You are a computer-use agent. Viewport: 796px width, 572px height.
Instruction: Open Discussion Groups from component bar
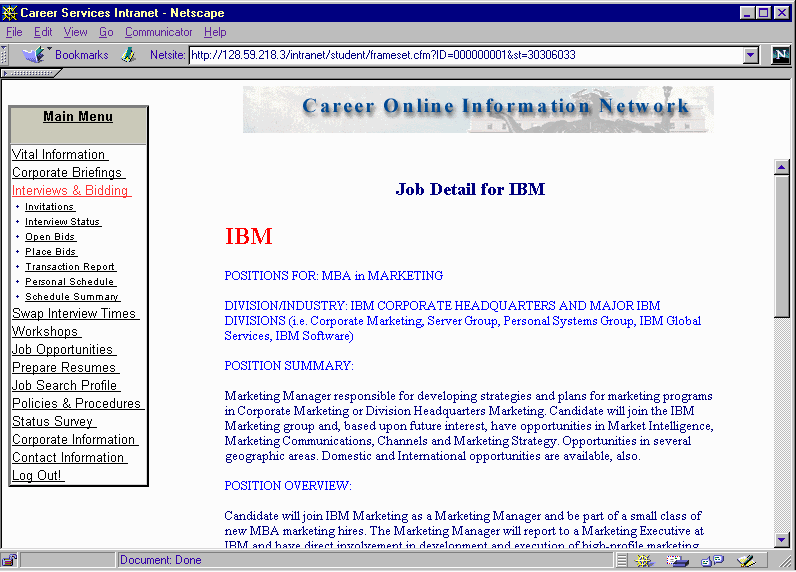[712, 560]
